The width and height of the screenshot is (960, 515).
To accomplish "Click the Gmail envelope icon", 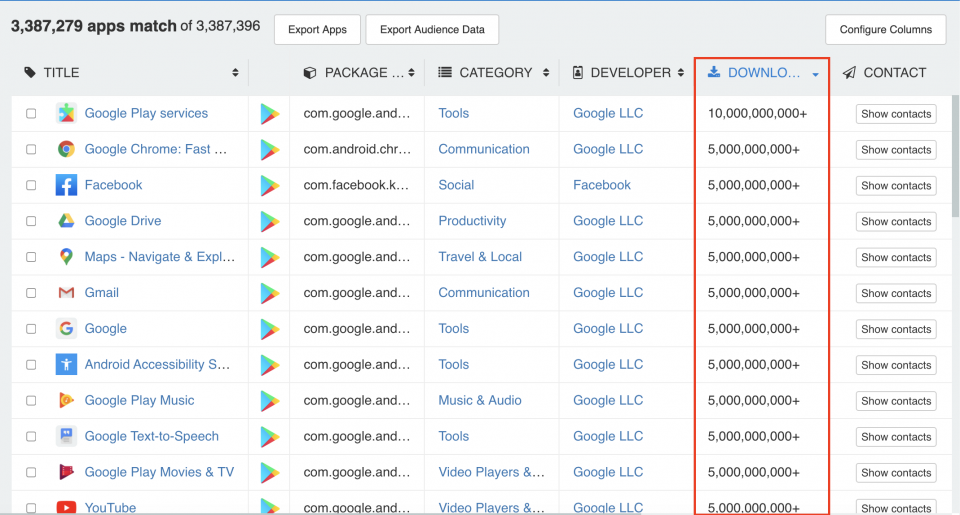I will coord(66,293).
